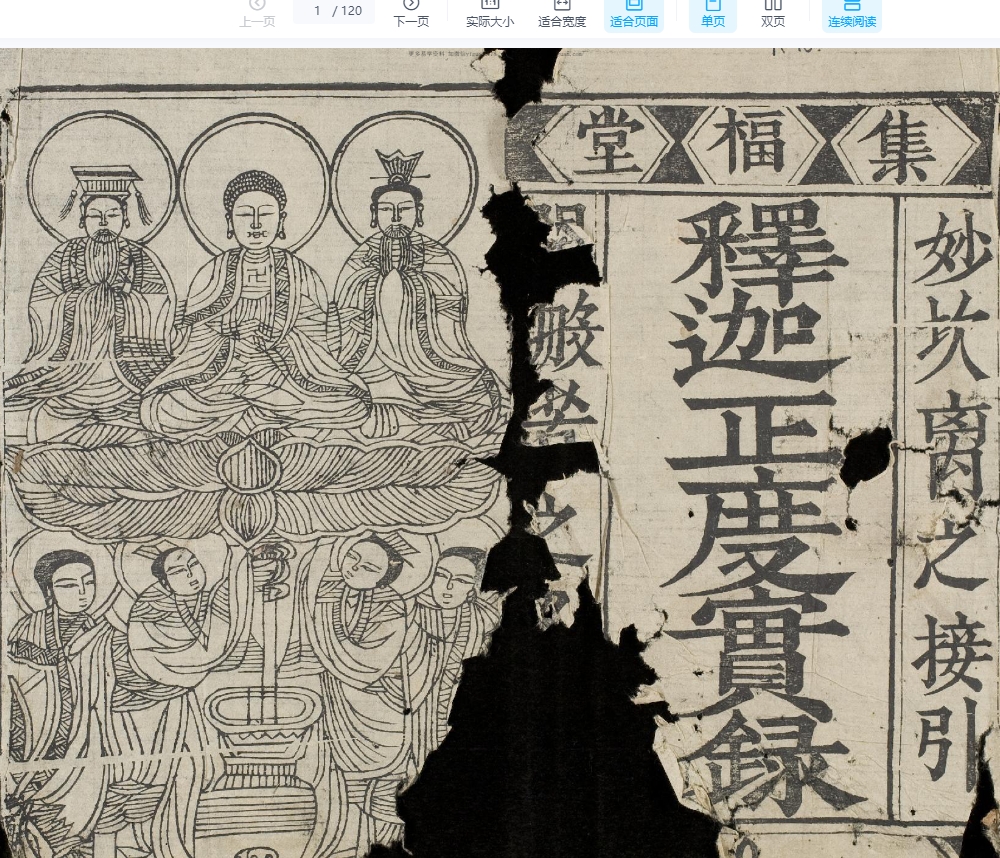Go to the next page (下一页)
Image resolution: width=1000 pixels, height=858 pixels.
pyautogui.click(x=410, y=13)
